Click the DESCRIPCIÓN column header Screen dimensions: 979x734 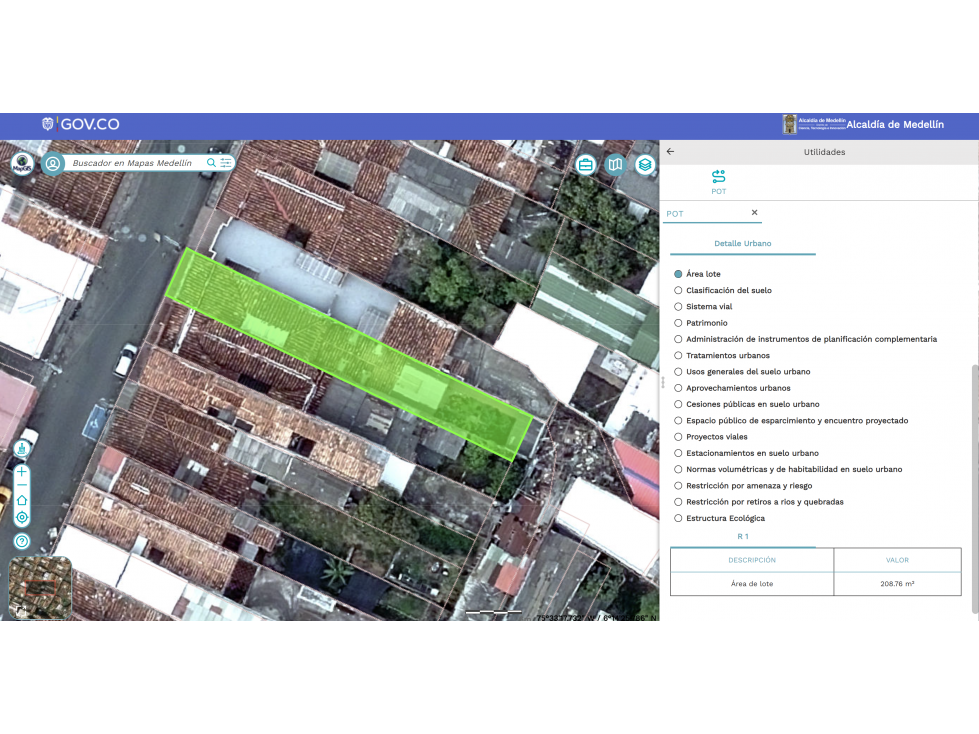point(752,560)
